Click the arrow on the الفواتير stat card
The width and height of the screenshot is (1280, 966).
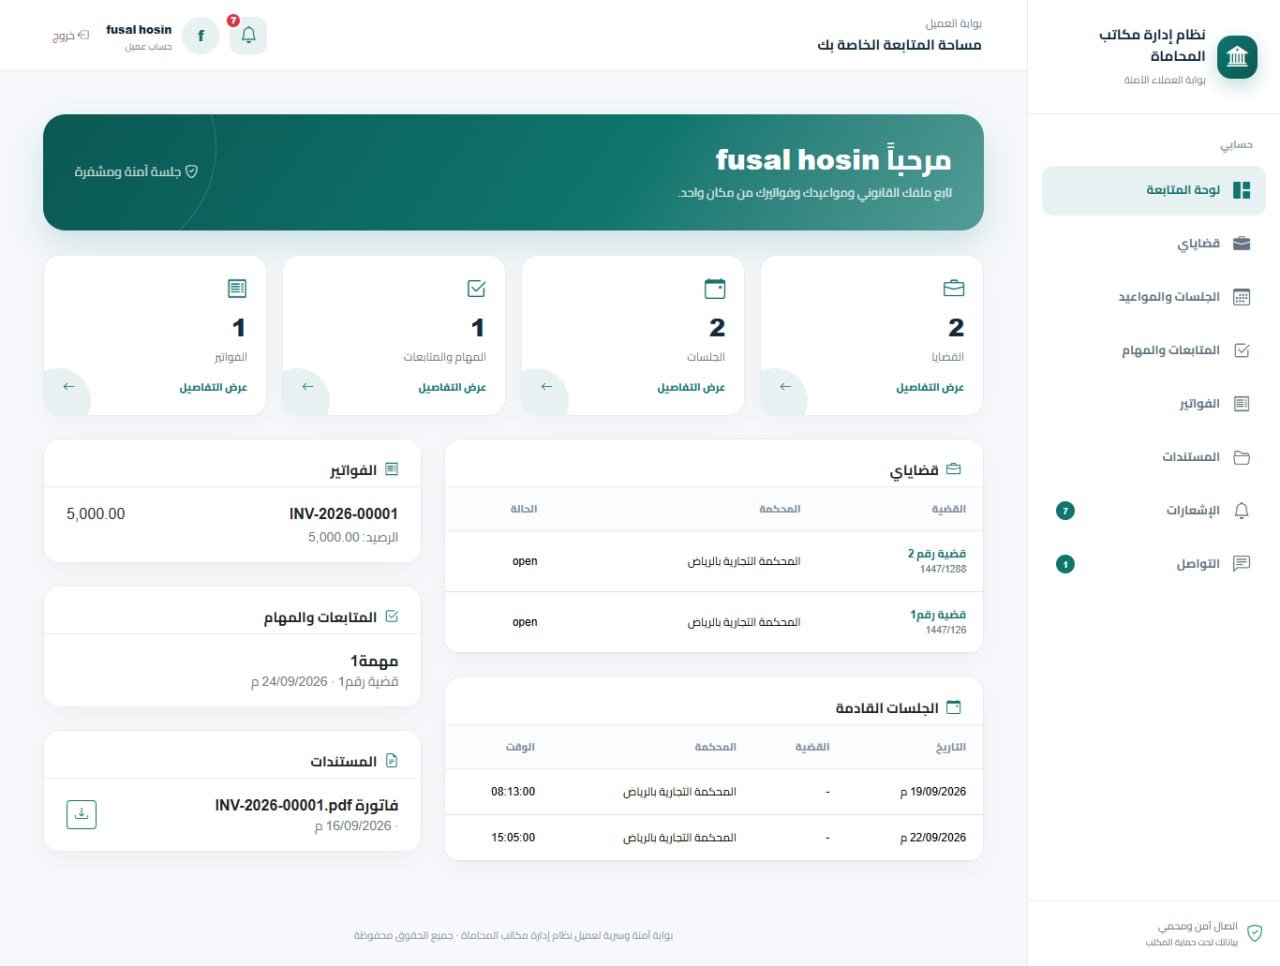(x=68, y=387)
